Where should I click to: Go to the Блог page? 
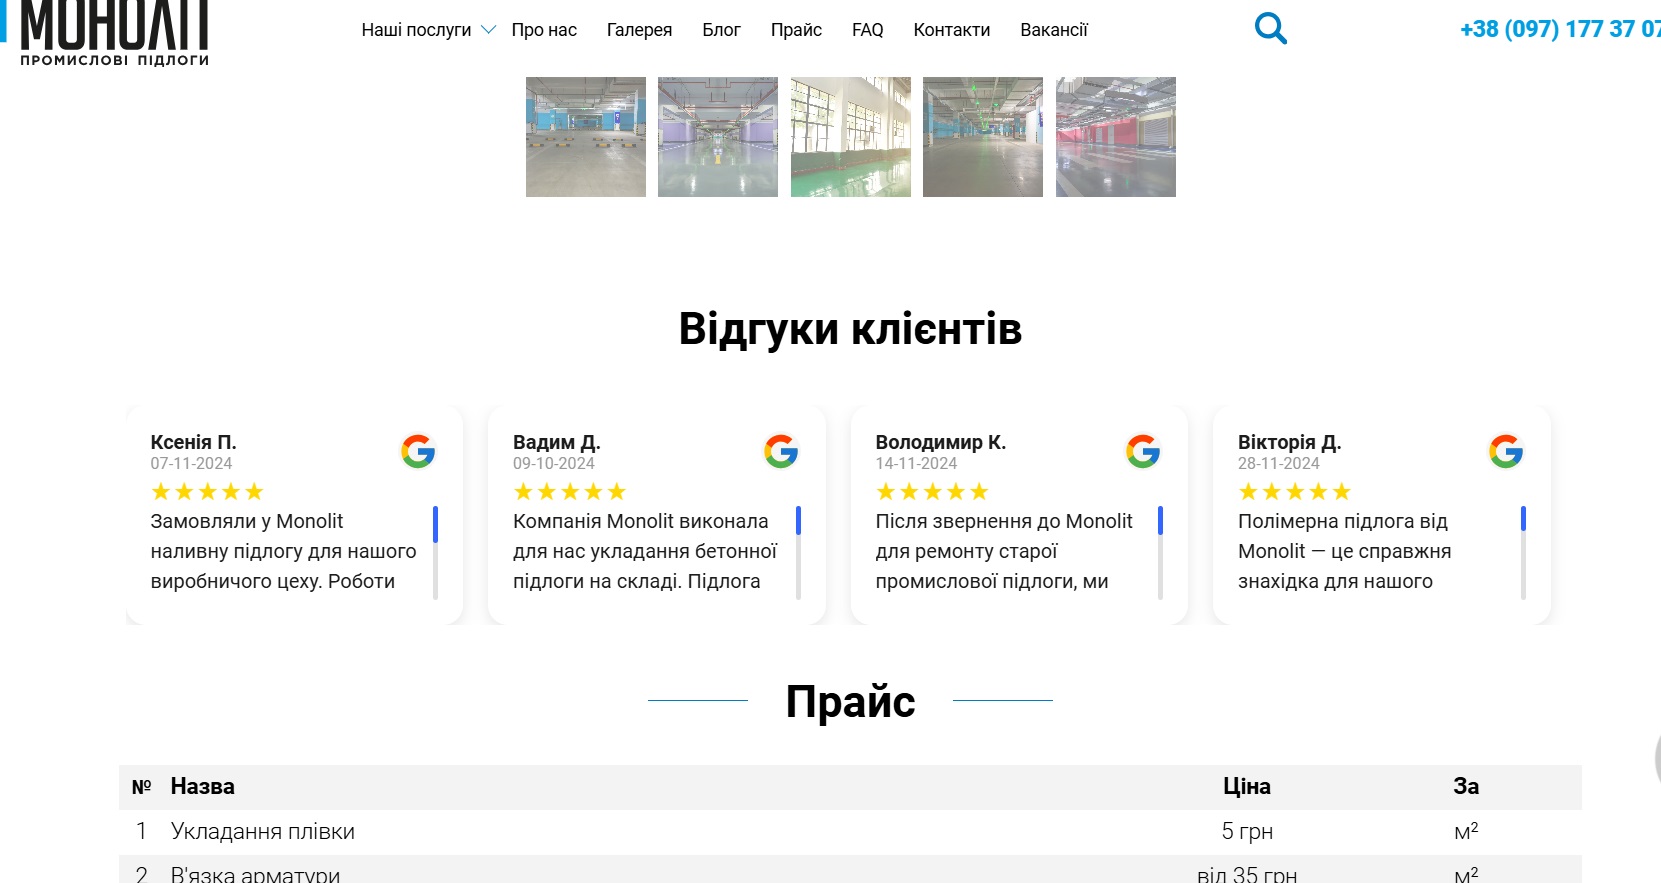(721, 30)
